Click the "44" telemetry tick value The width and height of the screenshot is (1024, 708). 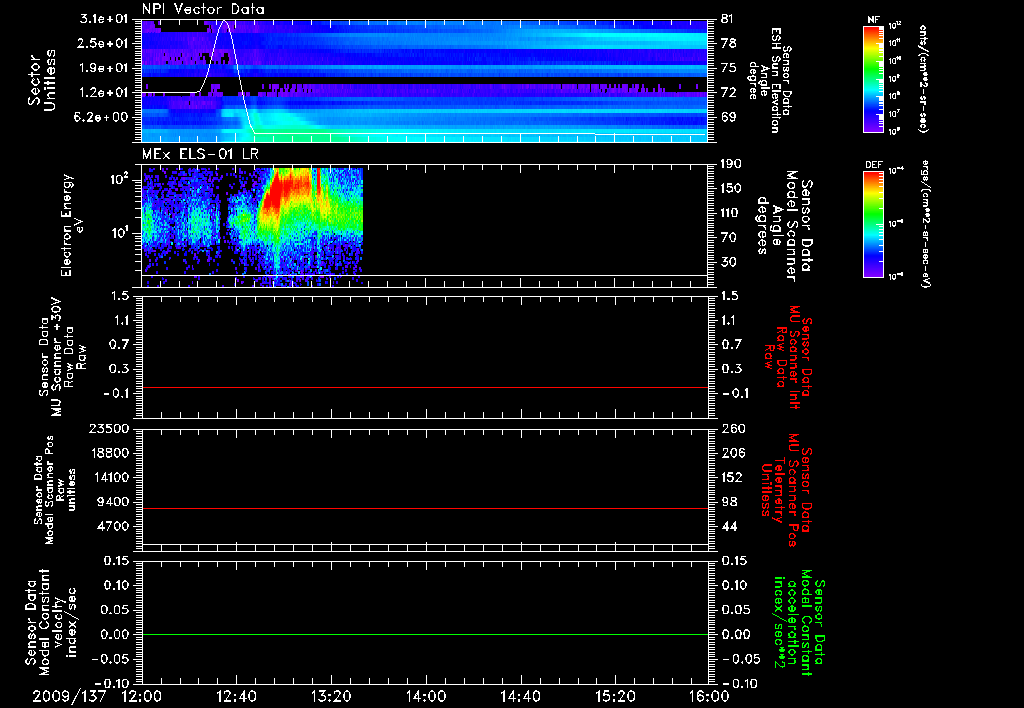pyautogui.click(x=729, y=526)
